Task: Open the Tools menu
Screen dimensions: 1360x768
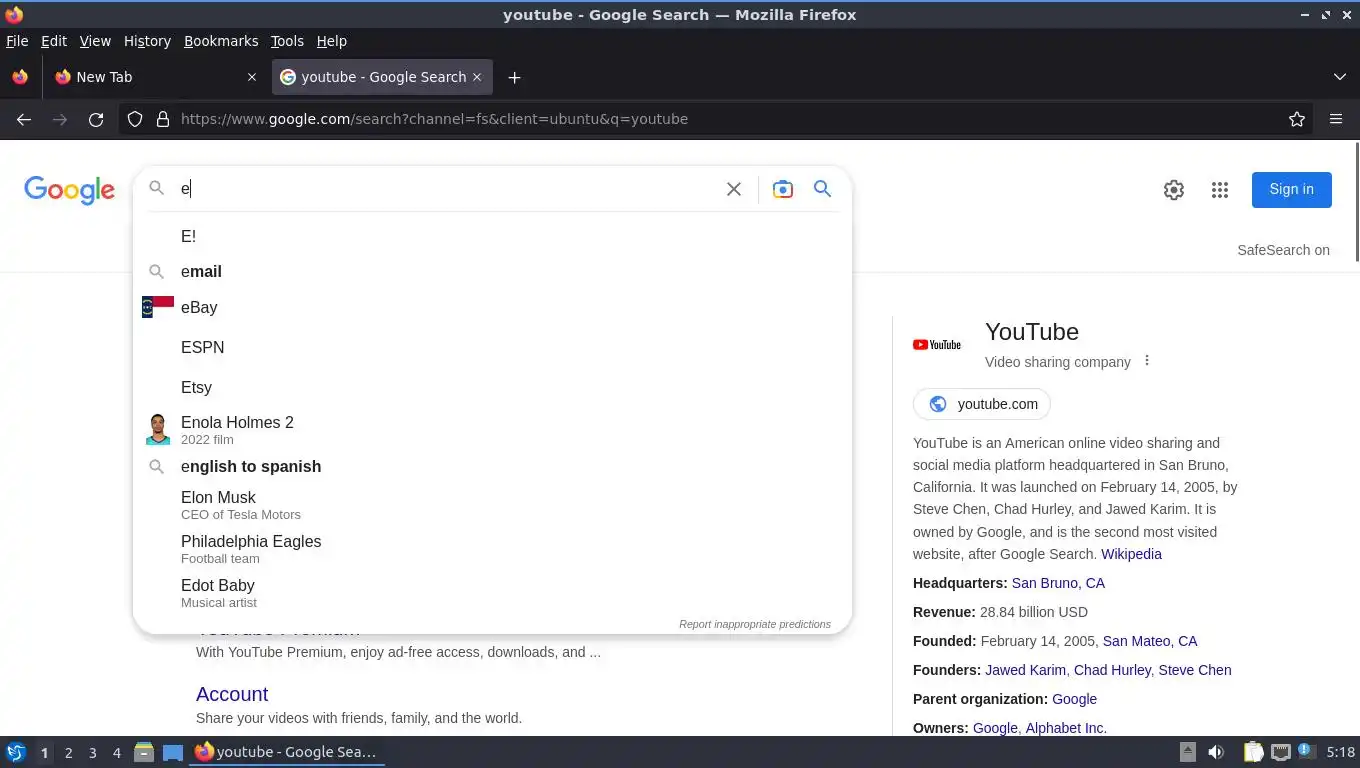Action: (287, 41)
